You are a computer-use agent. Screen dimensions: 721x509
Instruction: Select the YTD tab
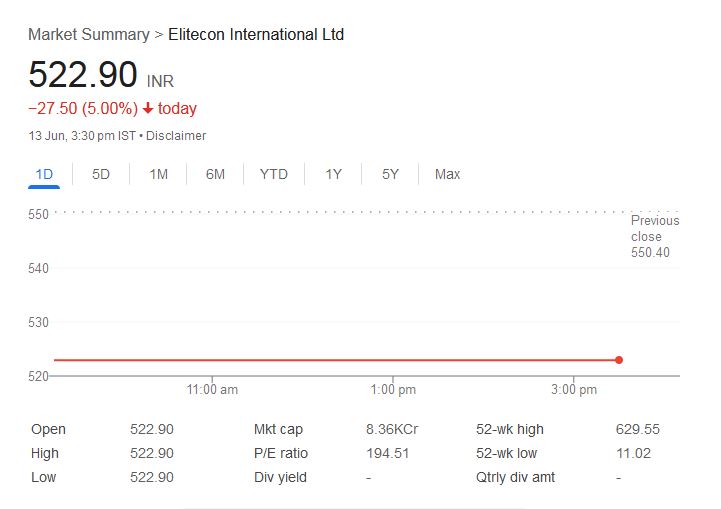coord(273,174)
